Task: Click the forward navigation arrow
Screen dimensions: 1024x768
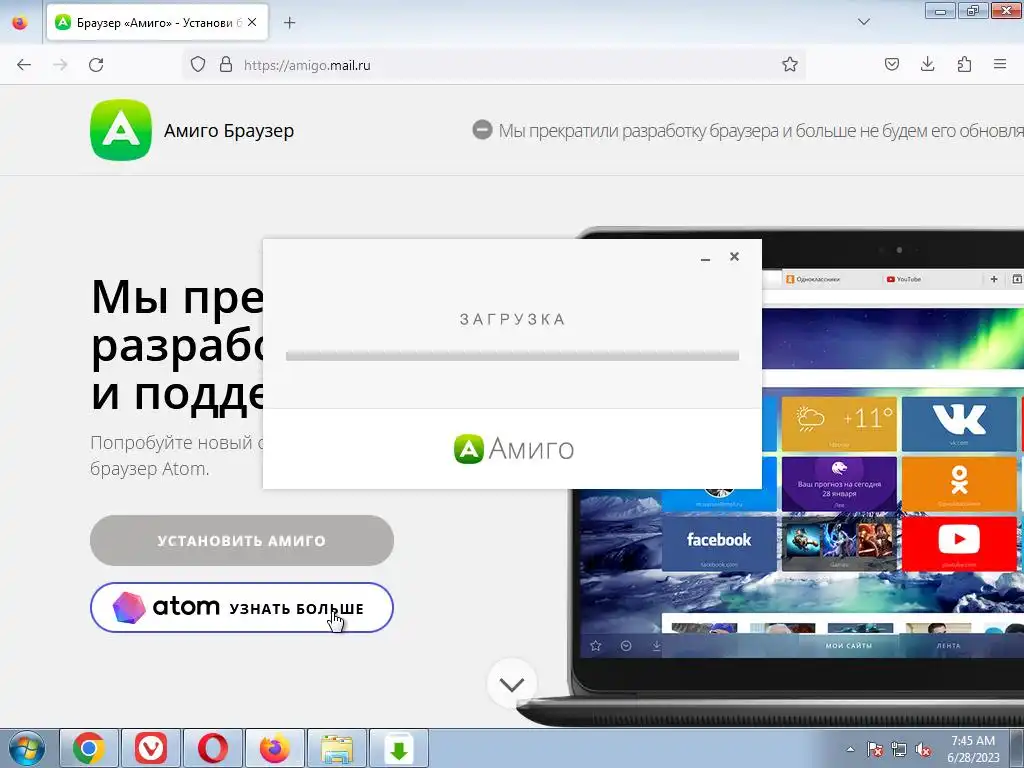Action: (60, 65)
